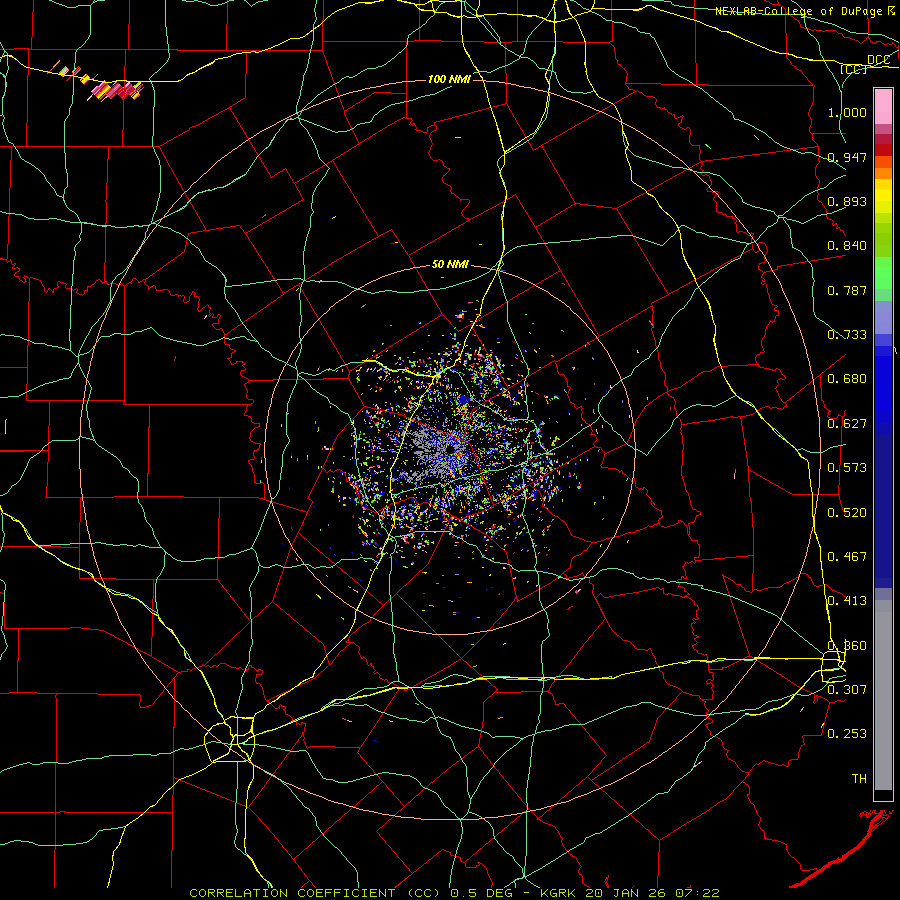Click the TH threshold label on scale
Screen dimensions: 900x900
pos(859,779)
